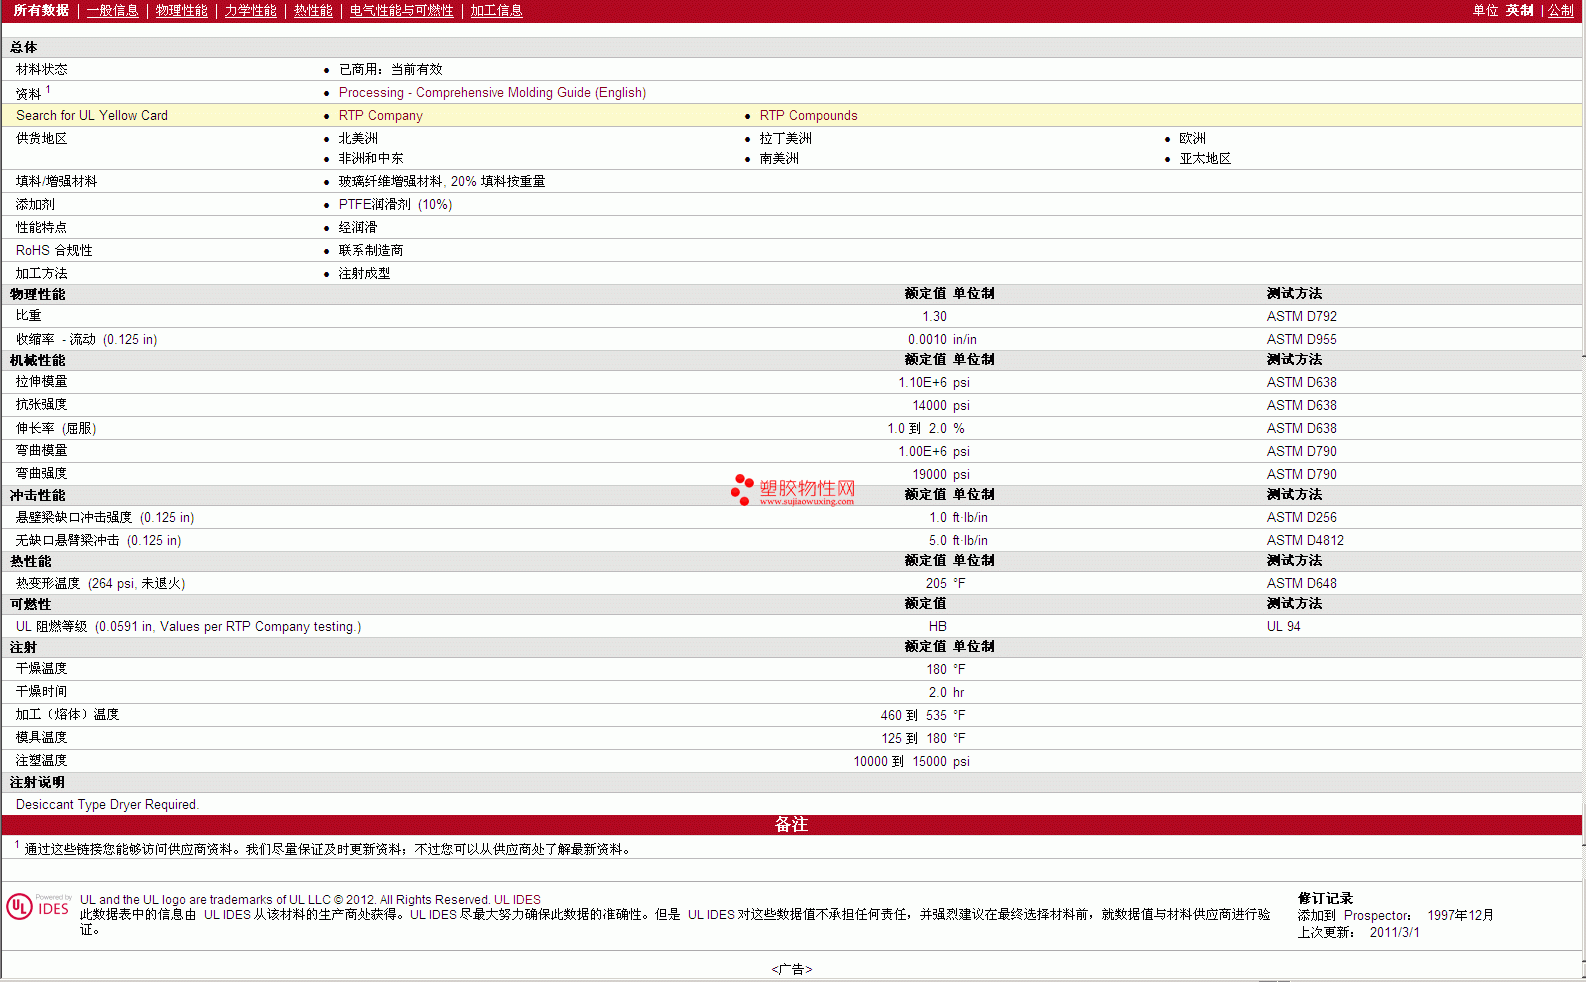The width and height of the screenshot is (1586, 982).
Task: Click the 亚太地区 availability region
Action: click(1205, 158)
